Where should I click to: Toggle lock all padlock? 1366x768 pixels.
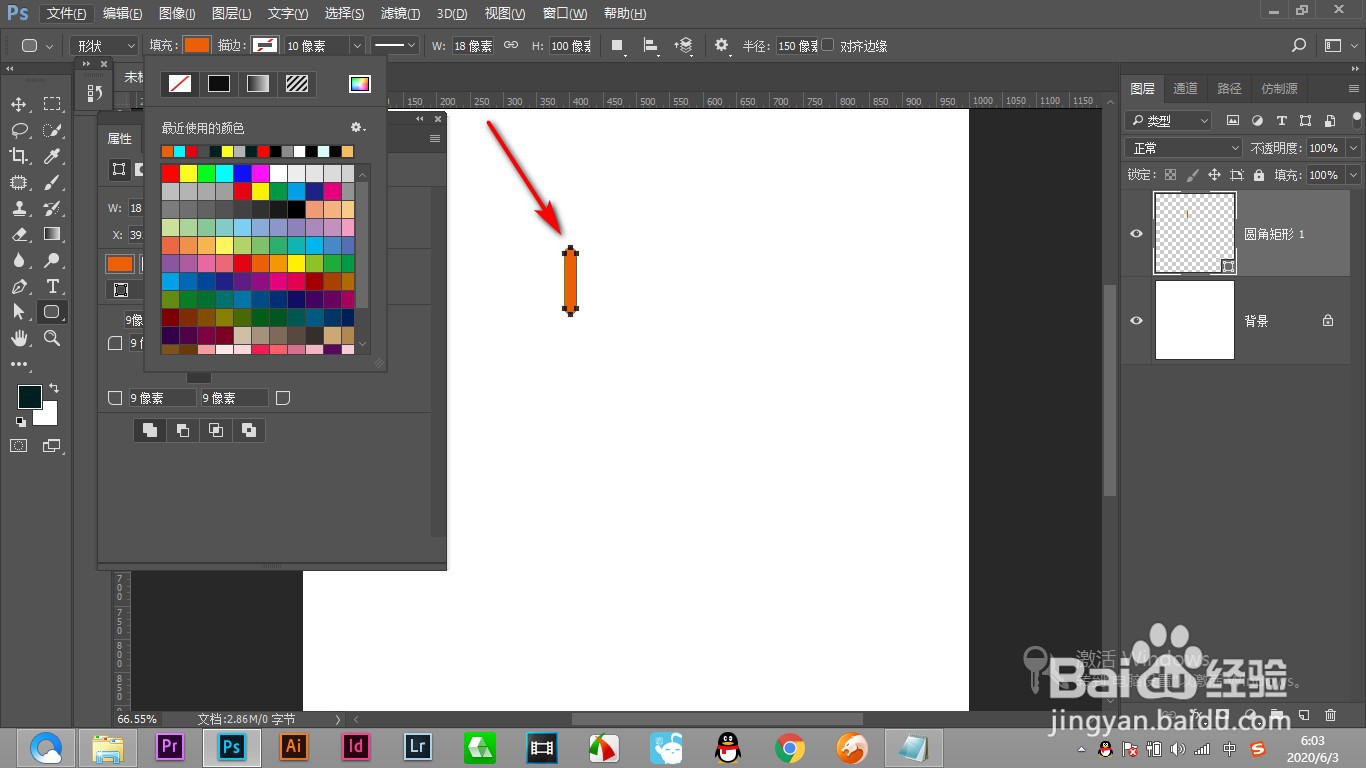point(1258,174)
